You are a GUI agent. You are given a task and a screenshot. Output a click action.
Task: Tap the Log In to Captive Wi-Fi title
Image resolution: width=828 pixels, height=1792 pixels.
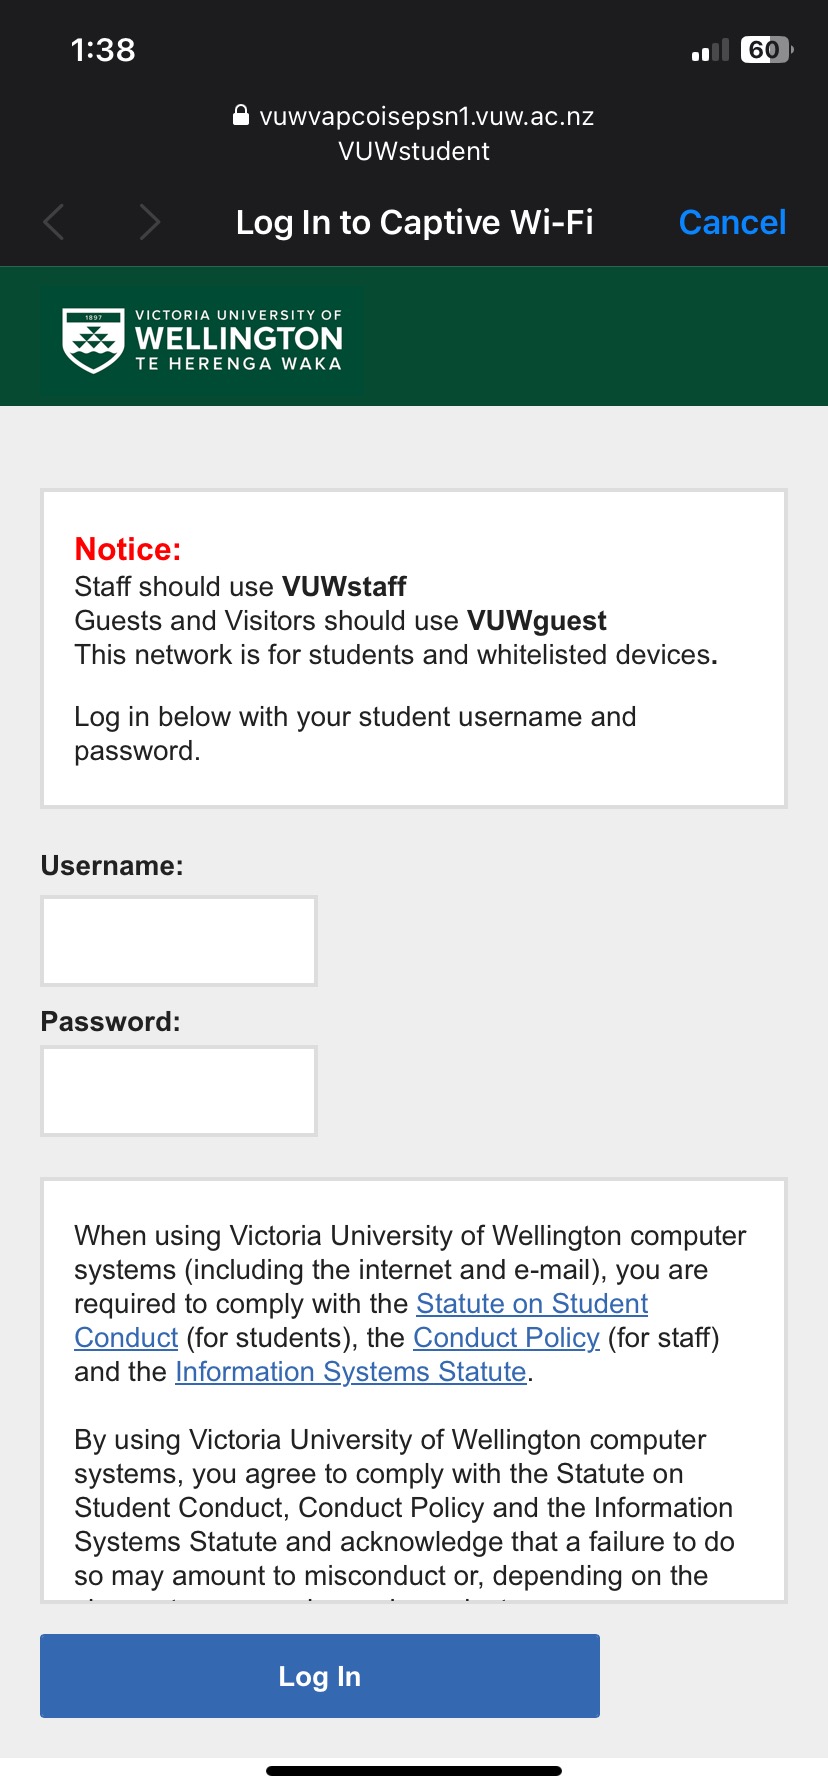tap(414, 222)
